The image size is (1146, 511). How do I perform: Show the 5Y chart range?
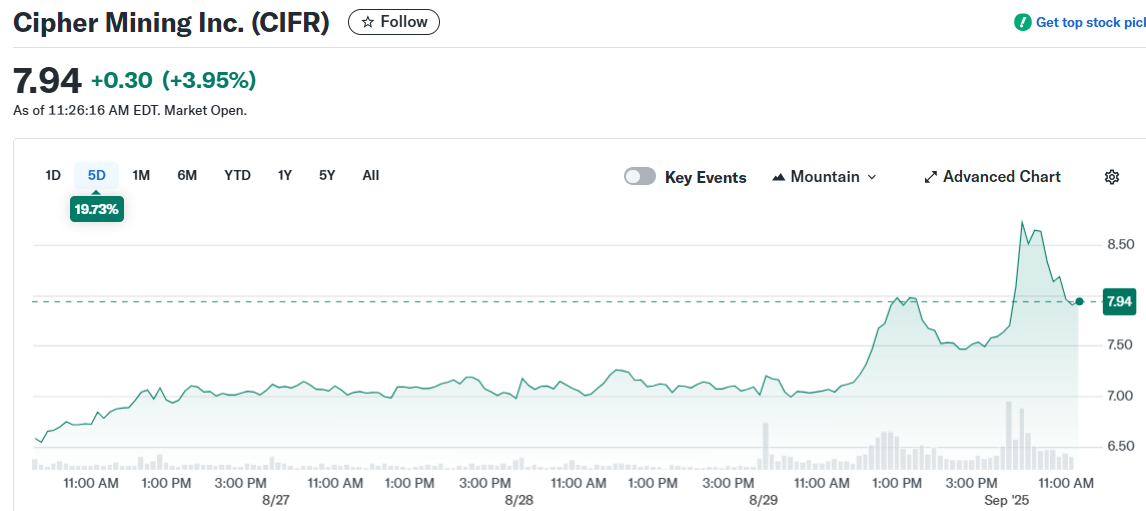pyautogui.click(x=327, y=175)
